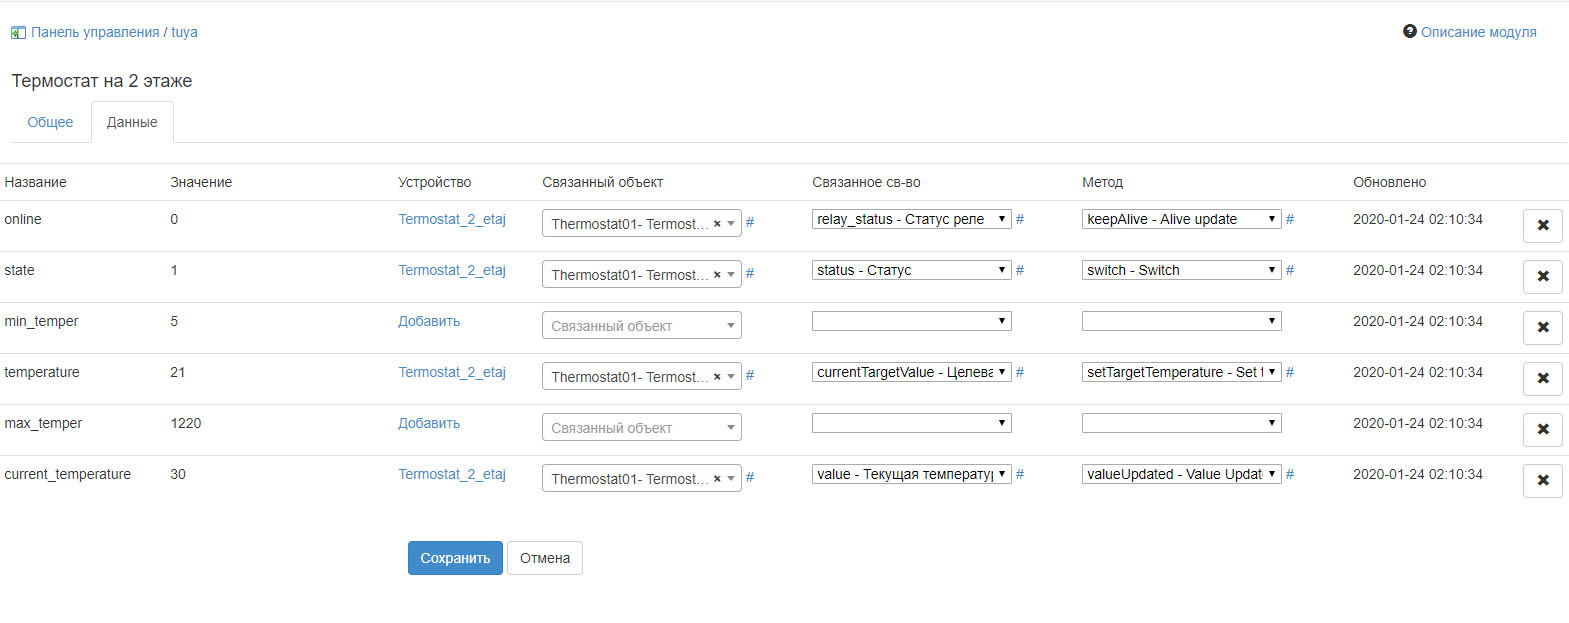Switch to the Общее tab
The height and width of the screenshot is (623, 1569).
[x=50, y=122]
